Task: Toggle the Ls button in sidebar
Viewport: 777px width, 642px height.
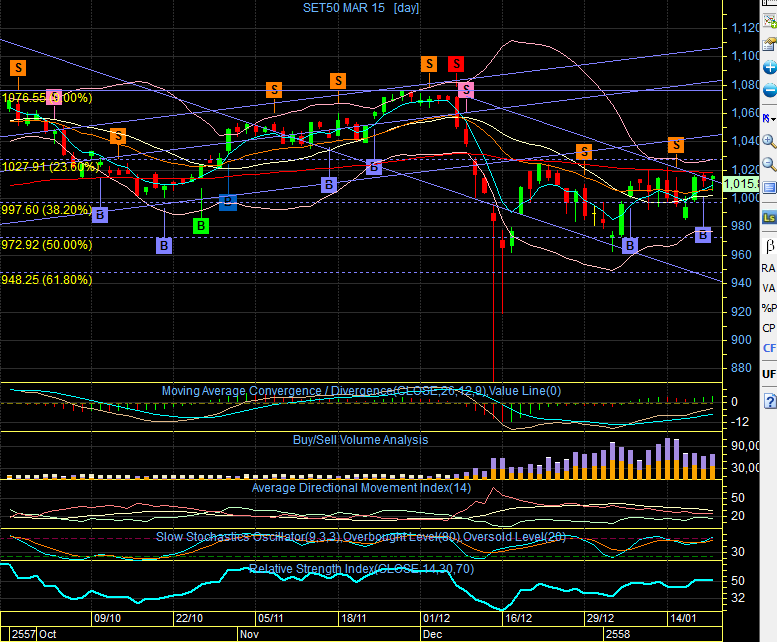Action: [769, 217]
